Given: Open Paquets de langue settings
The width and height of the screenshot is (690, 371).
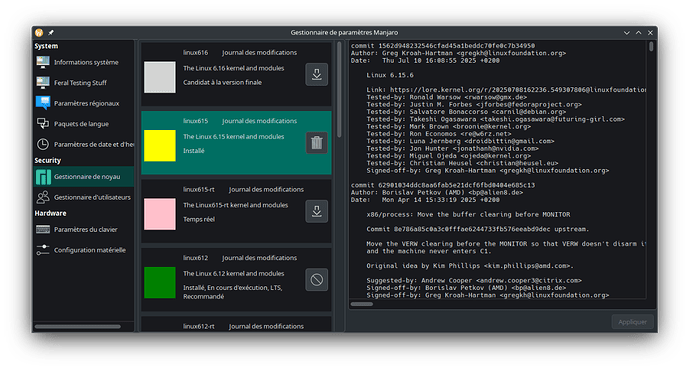Looking at the screenshot, I should [83, 124].
